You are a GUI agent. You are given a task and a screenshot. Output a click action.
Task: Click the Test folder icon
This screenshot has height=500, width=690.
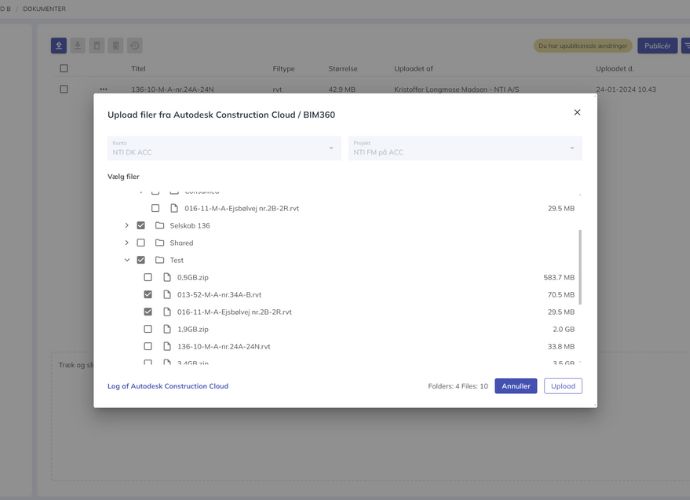coord(160,260)
